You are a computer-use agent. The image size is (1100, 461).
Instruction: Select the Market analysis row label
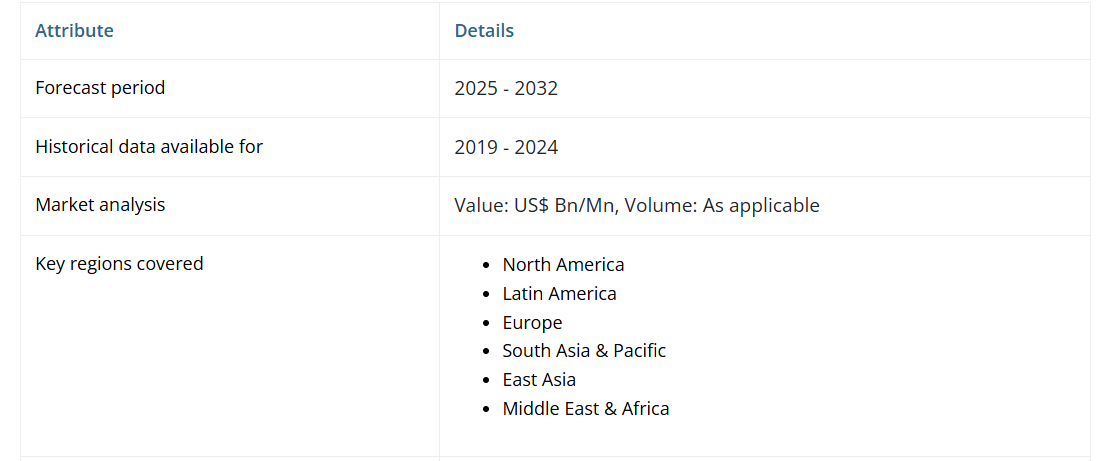[100, 205]
